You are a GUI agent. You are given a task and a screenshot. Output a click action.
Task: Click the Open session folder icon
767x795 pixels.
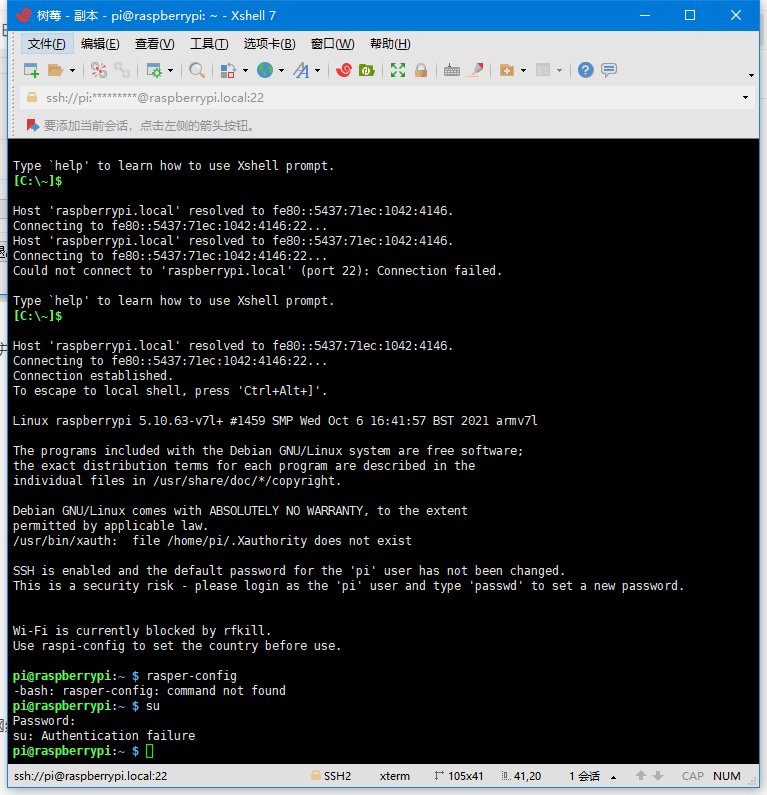[x=55, y=70]
